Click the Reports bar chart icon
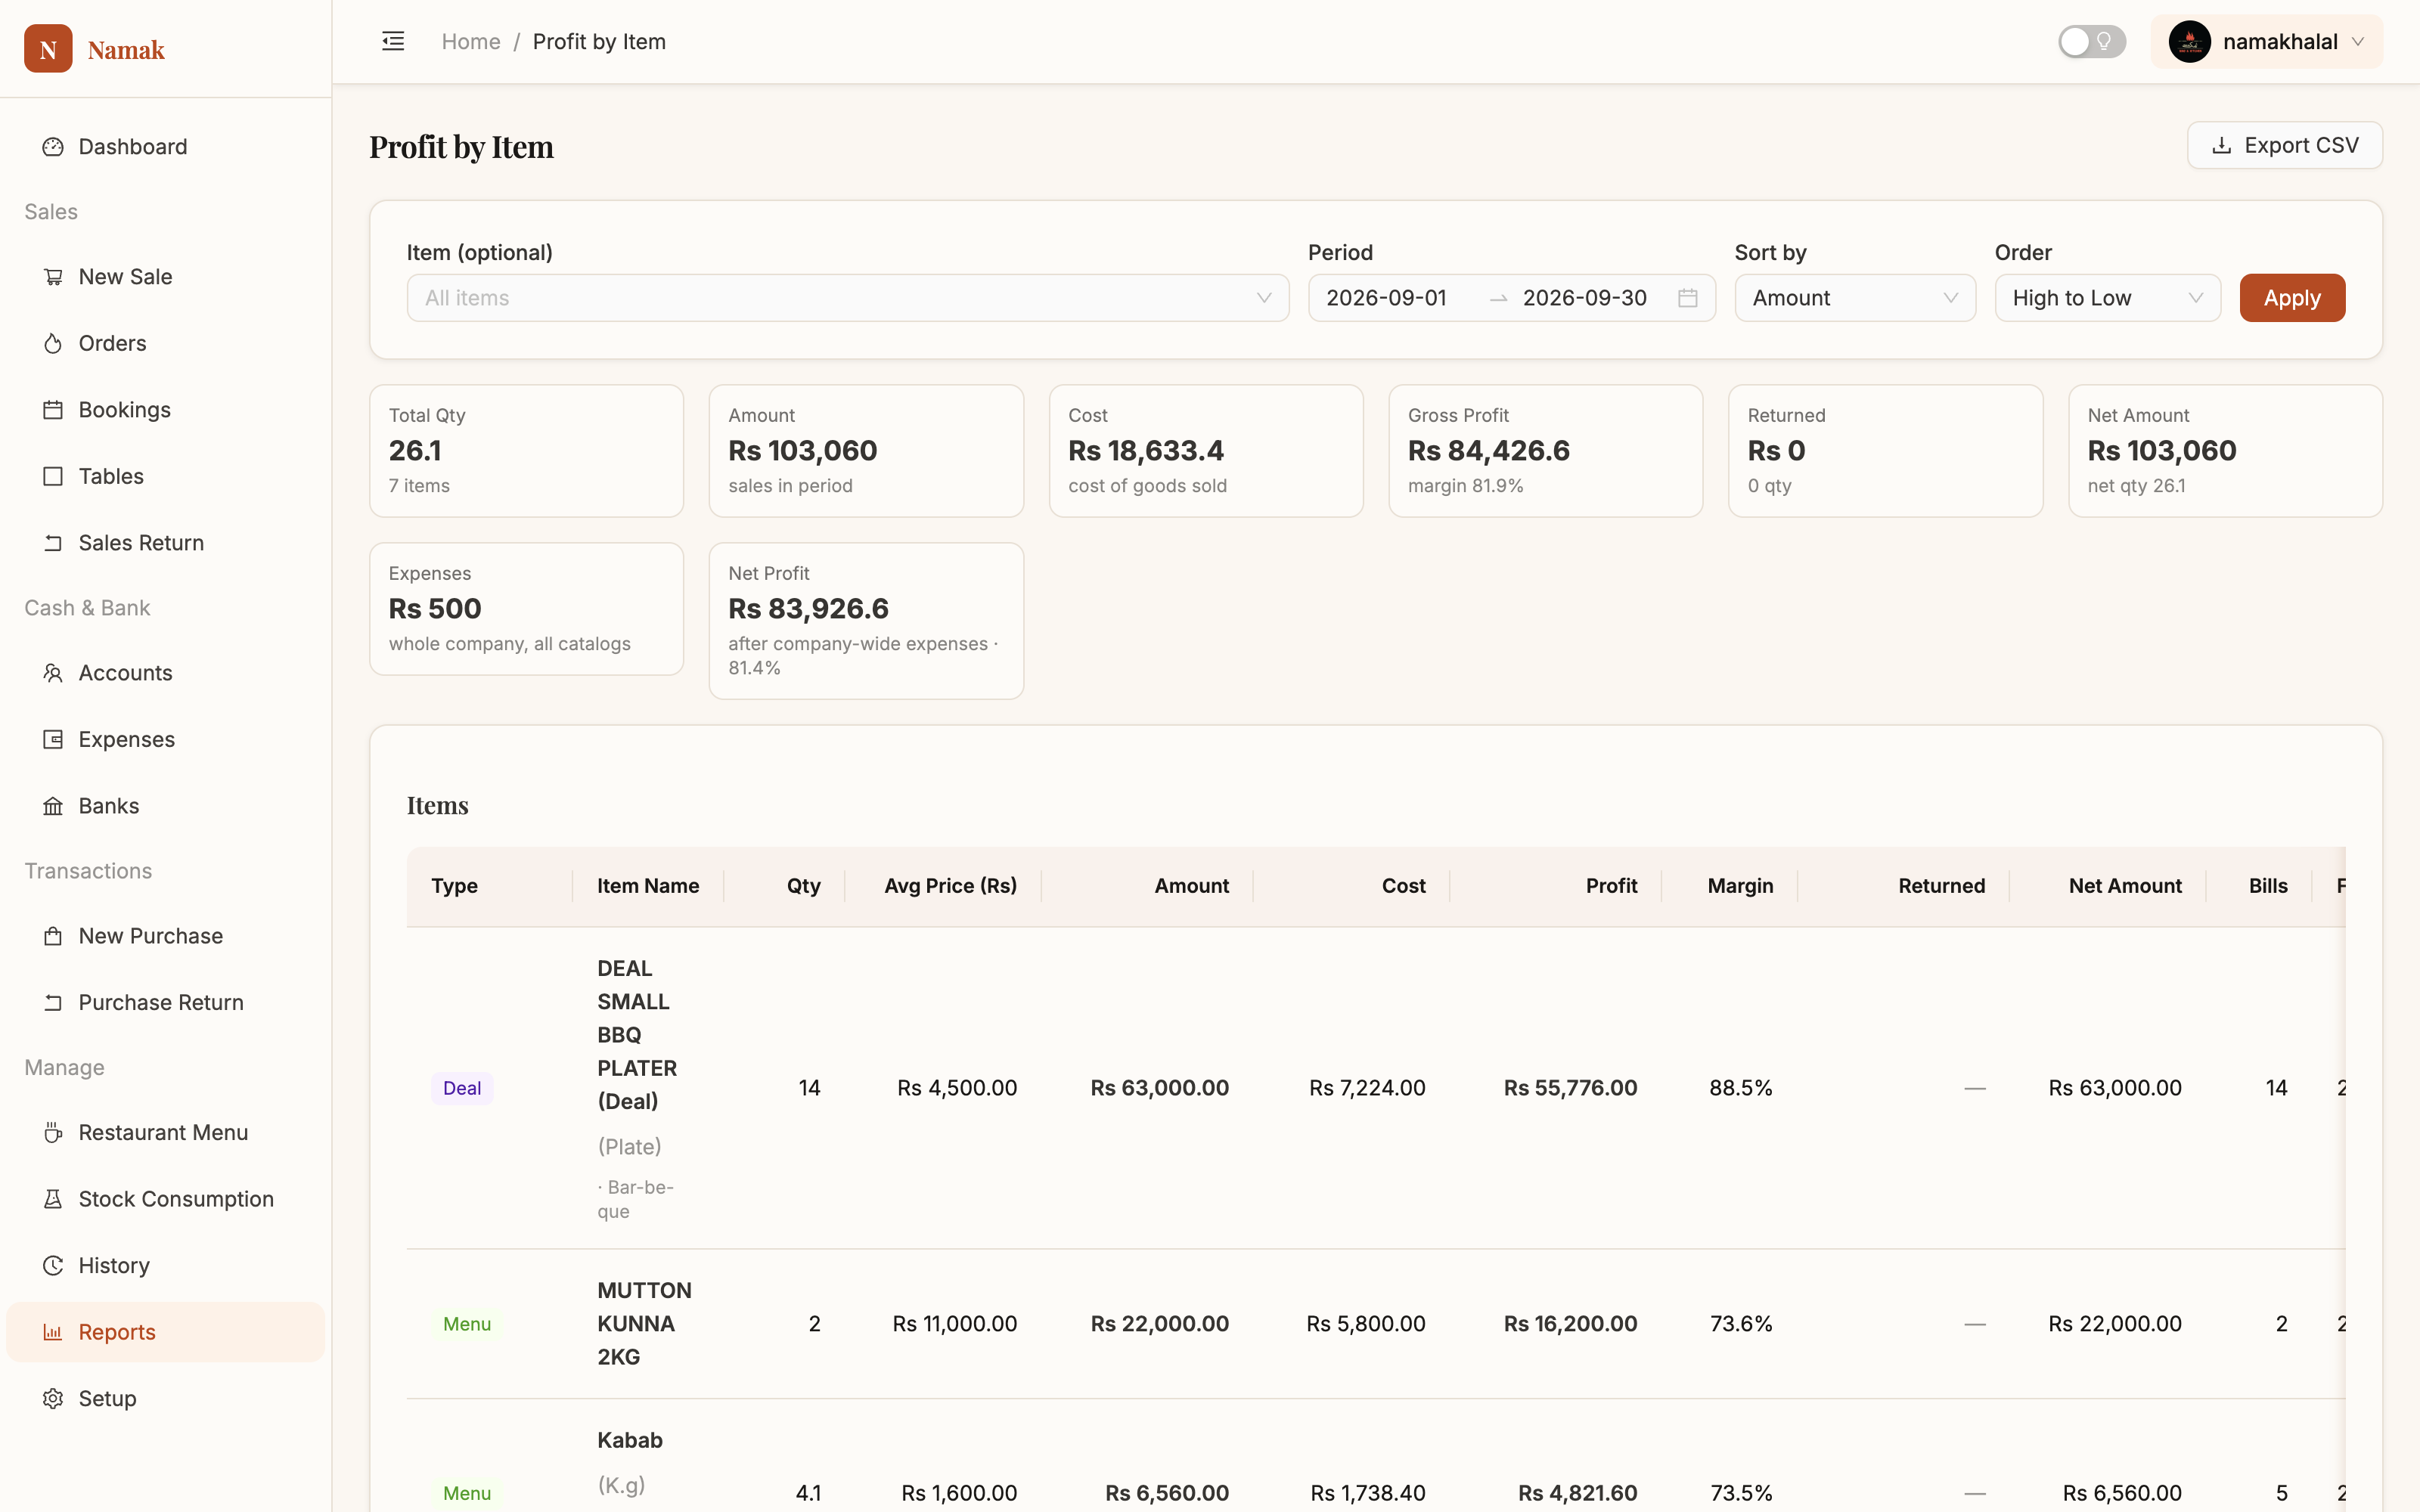 [x=53, y=1332]
